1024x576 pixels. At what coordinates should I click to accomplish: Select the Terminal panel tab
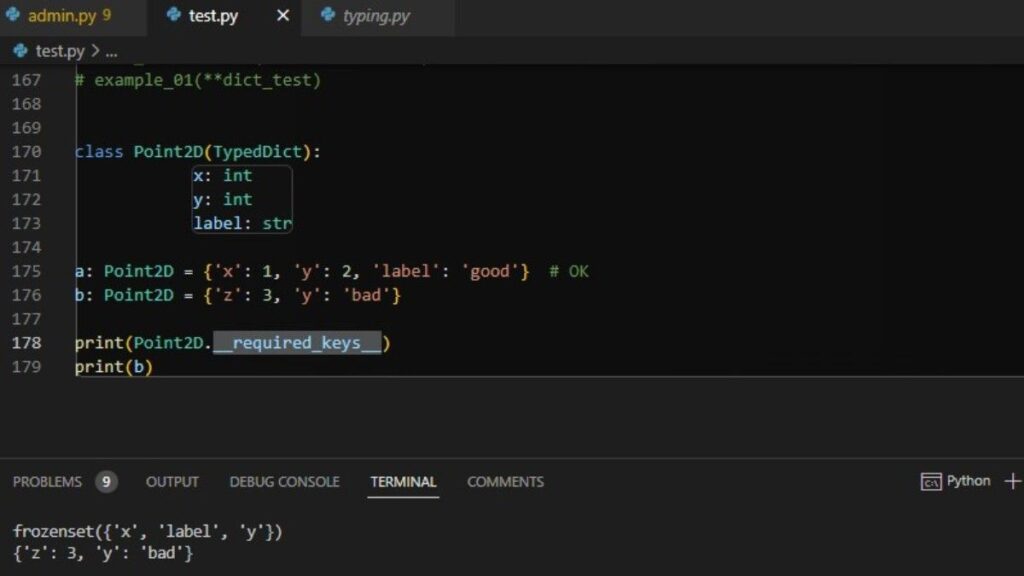(403, 482)
